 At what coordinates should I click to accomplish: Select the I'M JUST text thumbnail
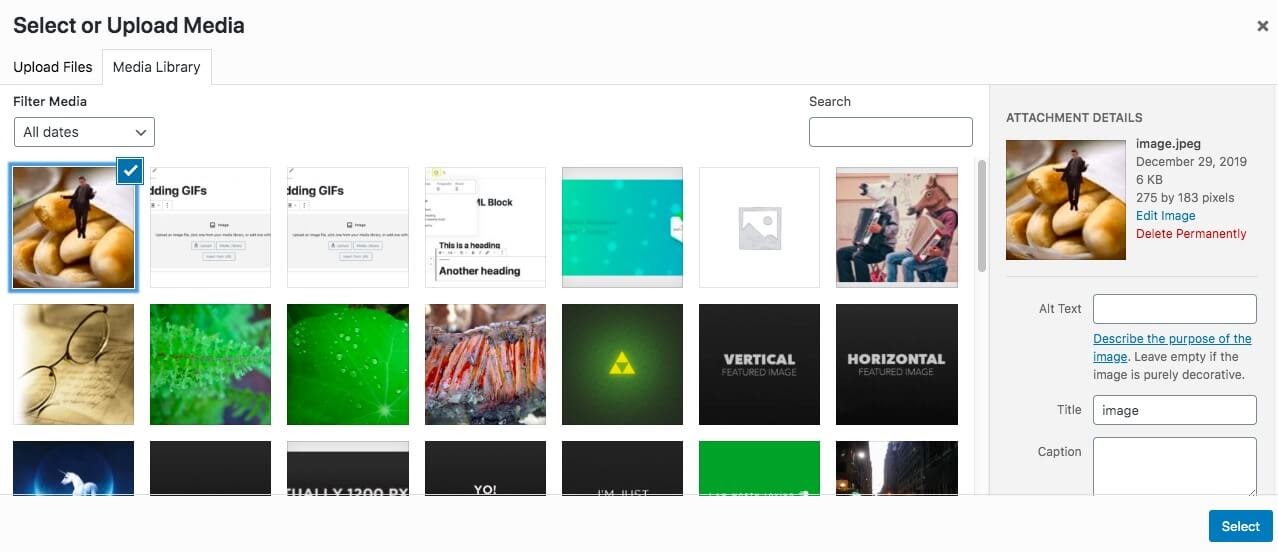point(622,468)
